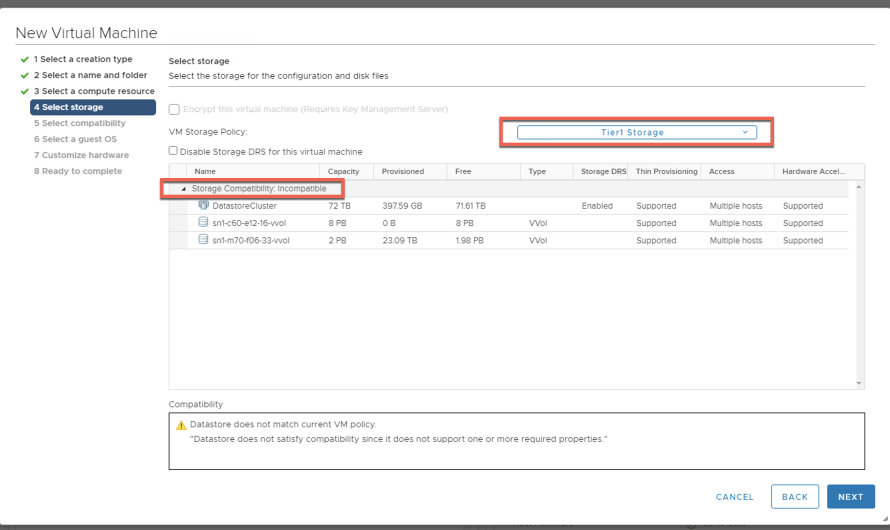Click the BACK button
Viewport: 890px width, 530px height.
(794, 497)
